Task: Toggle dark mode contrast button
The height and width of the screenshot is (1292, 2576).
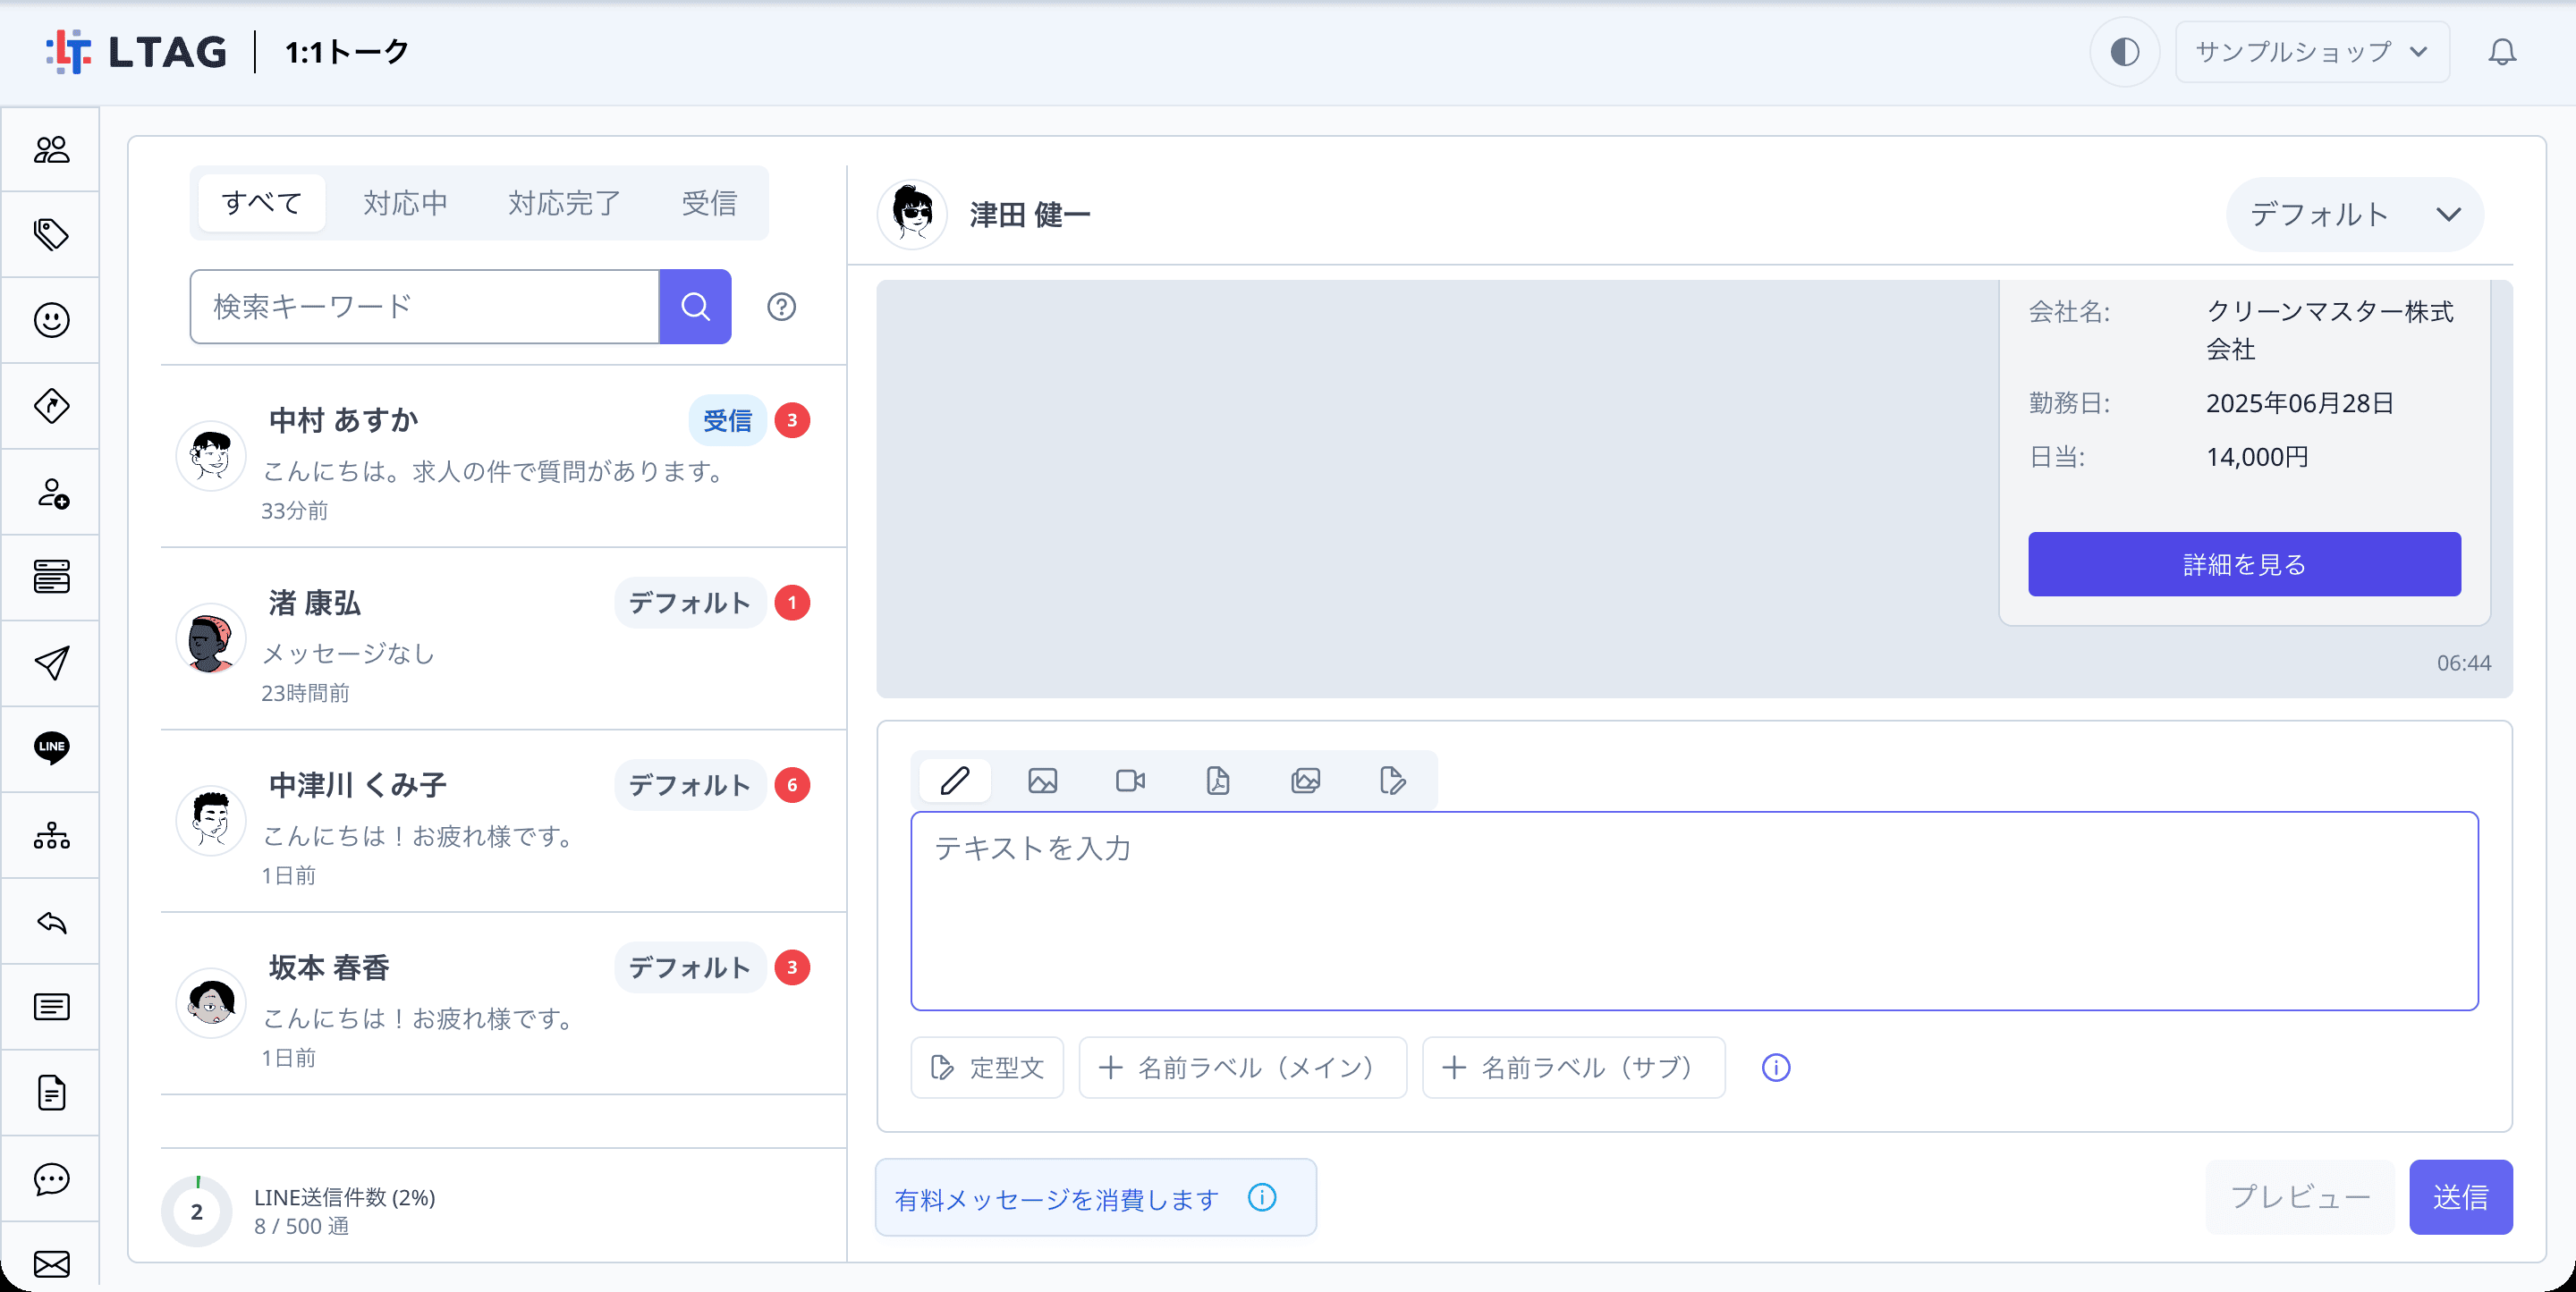Action: [2124, 52]
